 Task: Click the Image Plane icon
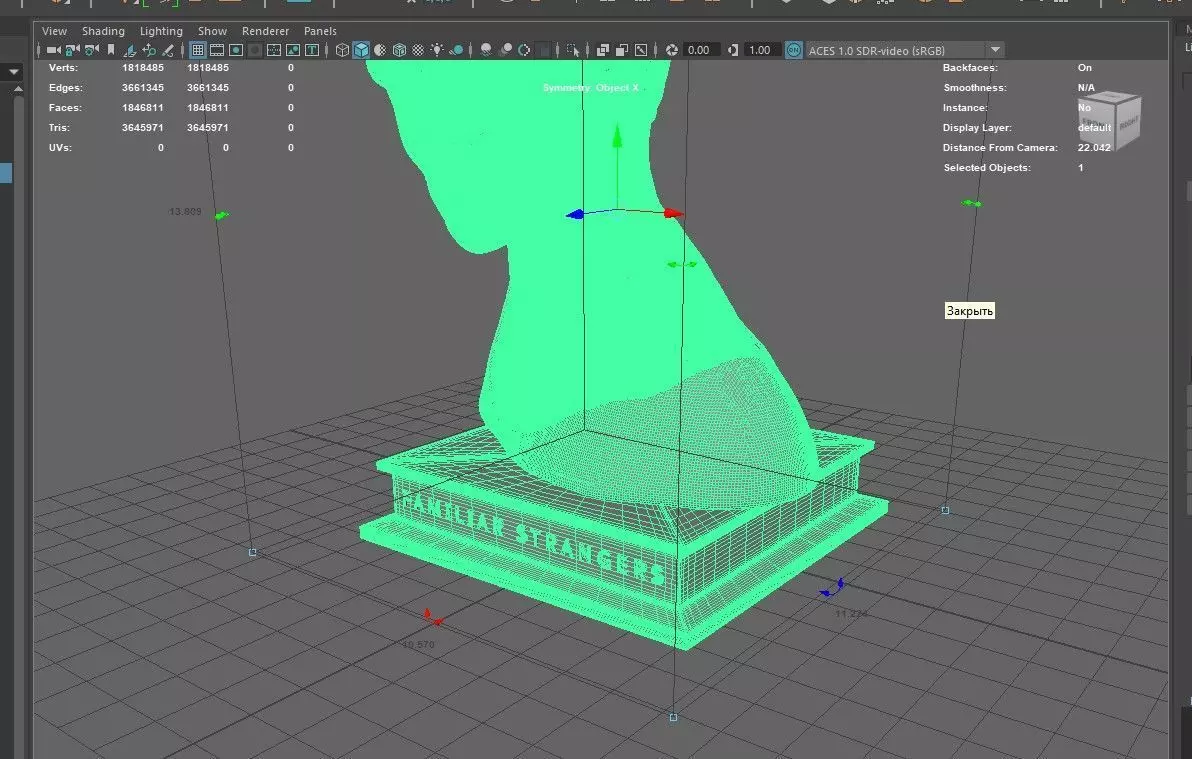[130, 50]
